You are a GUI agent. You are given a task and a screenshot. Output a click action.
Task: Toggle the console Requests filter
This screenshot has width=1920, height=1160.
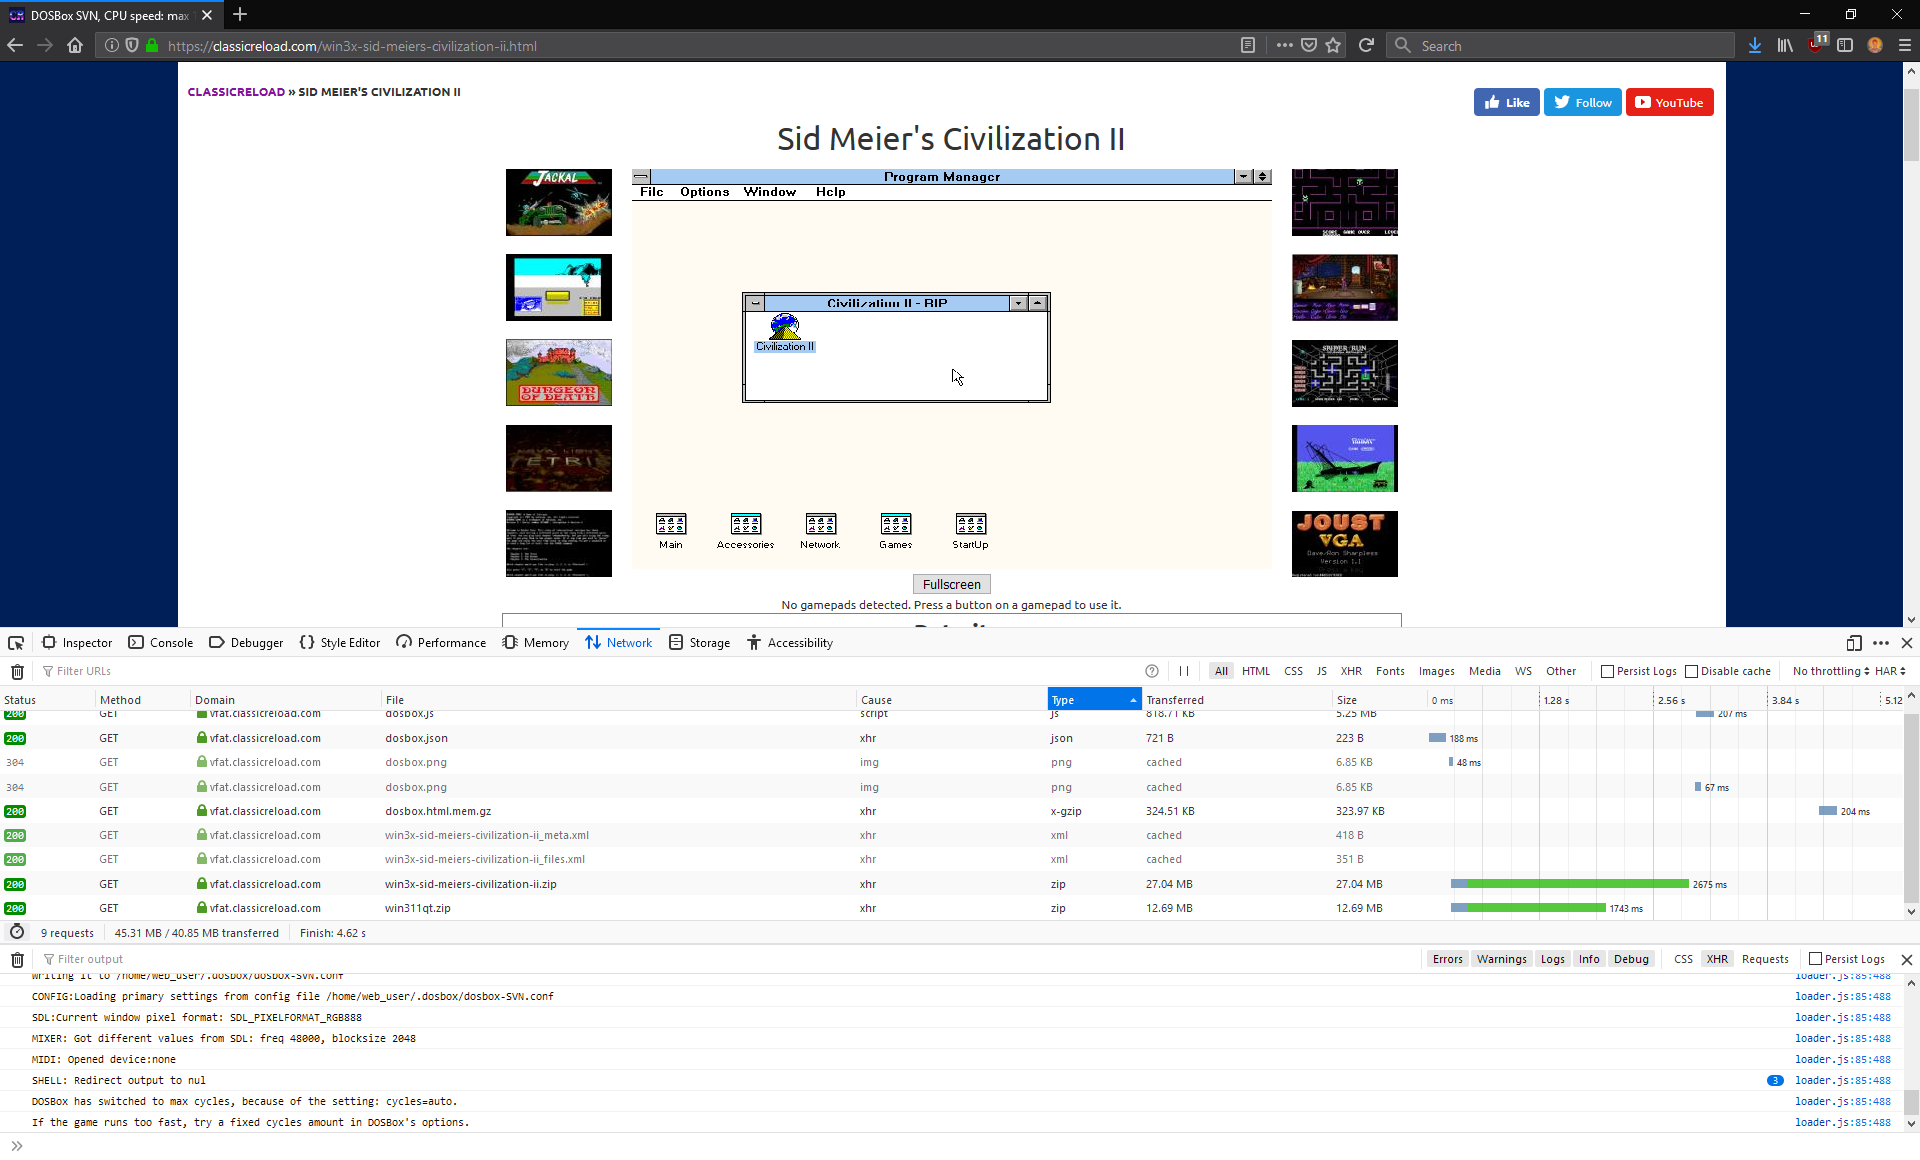point(1765,960)
